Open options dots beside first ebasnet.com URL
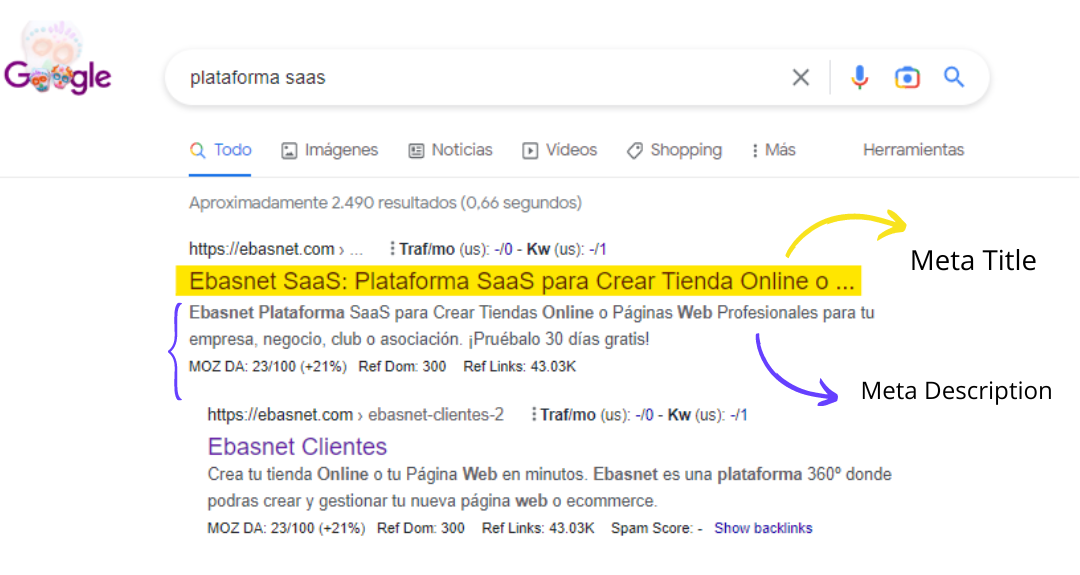1080x575 pixels. pyautogui.click(x=391, y=249)
